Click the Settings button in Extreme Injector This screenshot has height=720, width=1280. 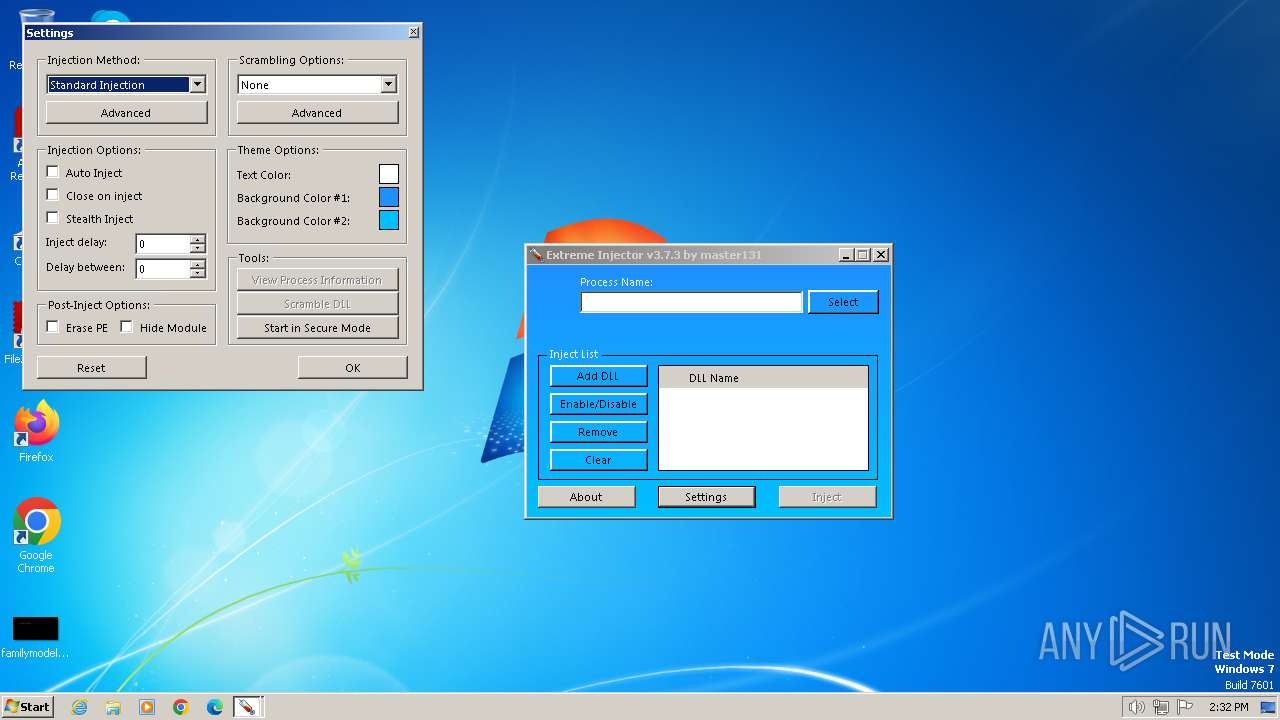[706, 497]
